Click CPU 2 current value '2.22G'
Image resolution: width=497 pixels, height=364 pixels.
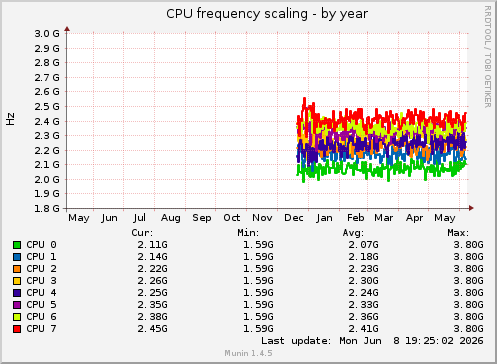[x=153, y=269]
